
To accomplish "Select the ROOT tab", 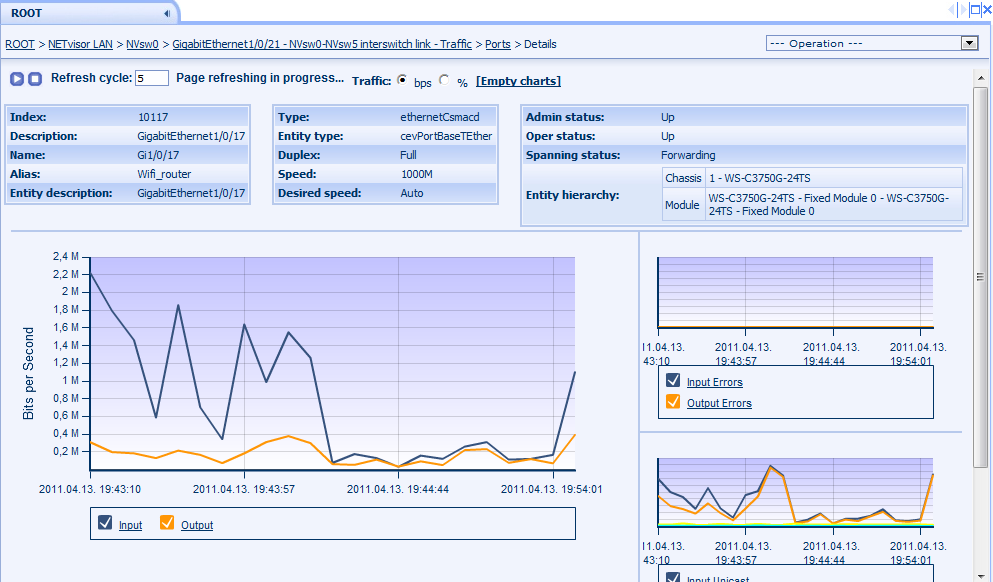I will [27, 13].
